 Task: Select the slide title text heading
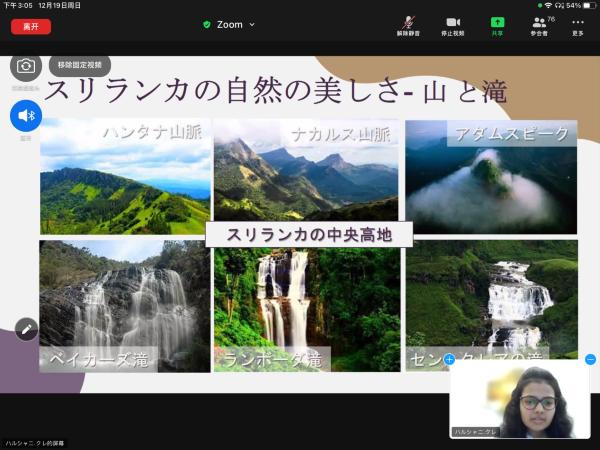click(275, 92)
